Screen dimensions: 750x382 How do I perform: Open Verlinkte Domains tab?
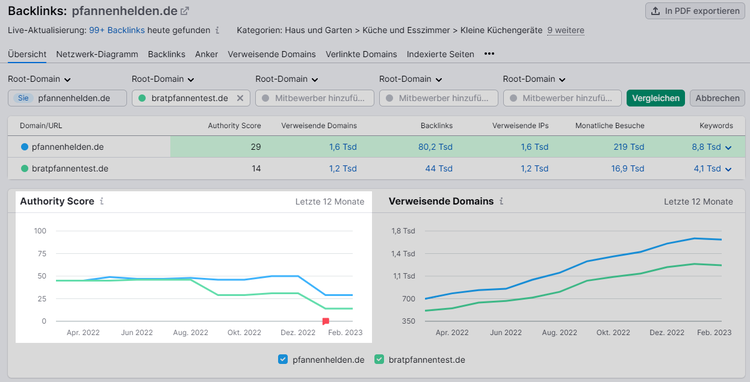click(x=361, y=54)
